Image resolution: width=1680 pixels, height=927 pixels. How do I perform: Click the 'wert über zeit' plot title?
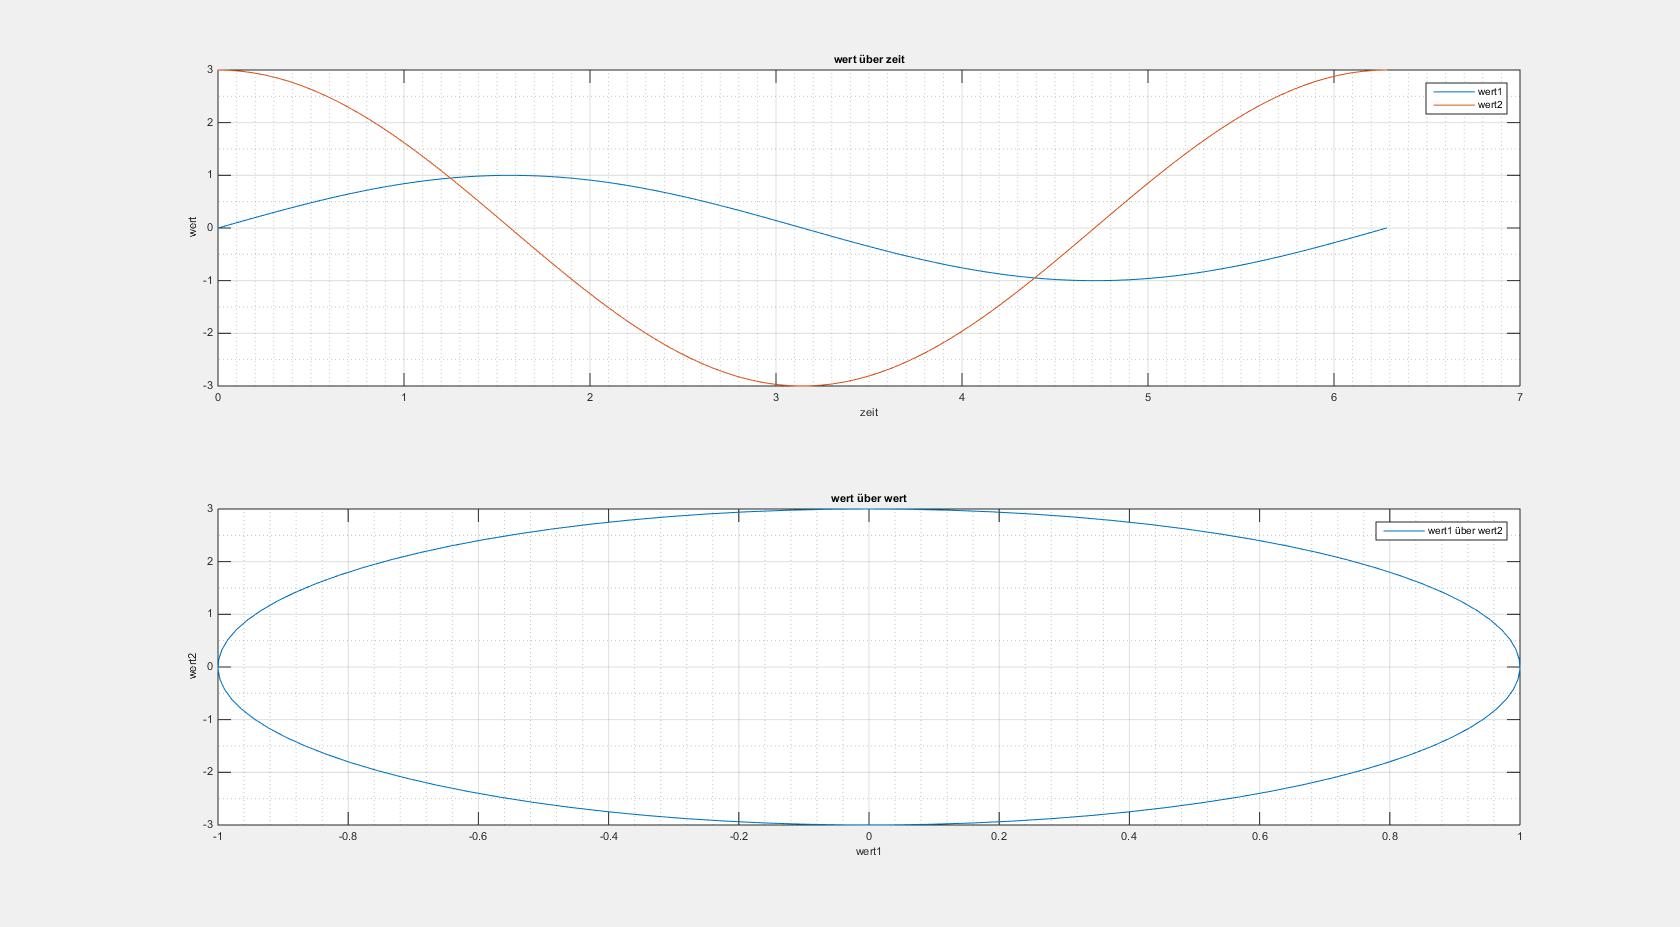point(868,59)
